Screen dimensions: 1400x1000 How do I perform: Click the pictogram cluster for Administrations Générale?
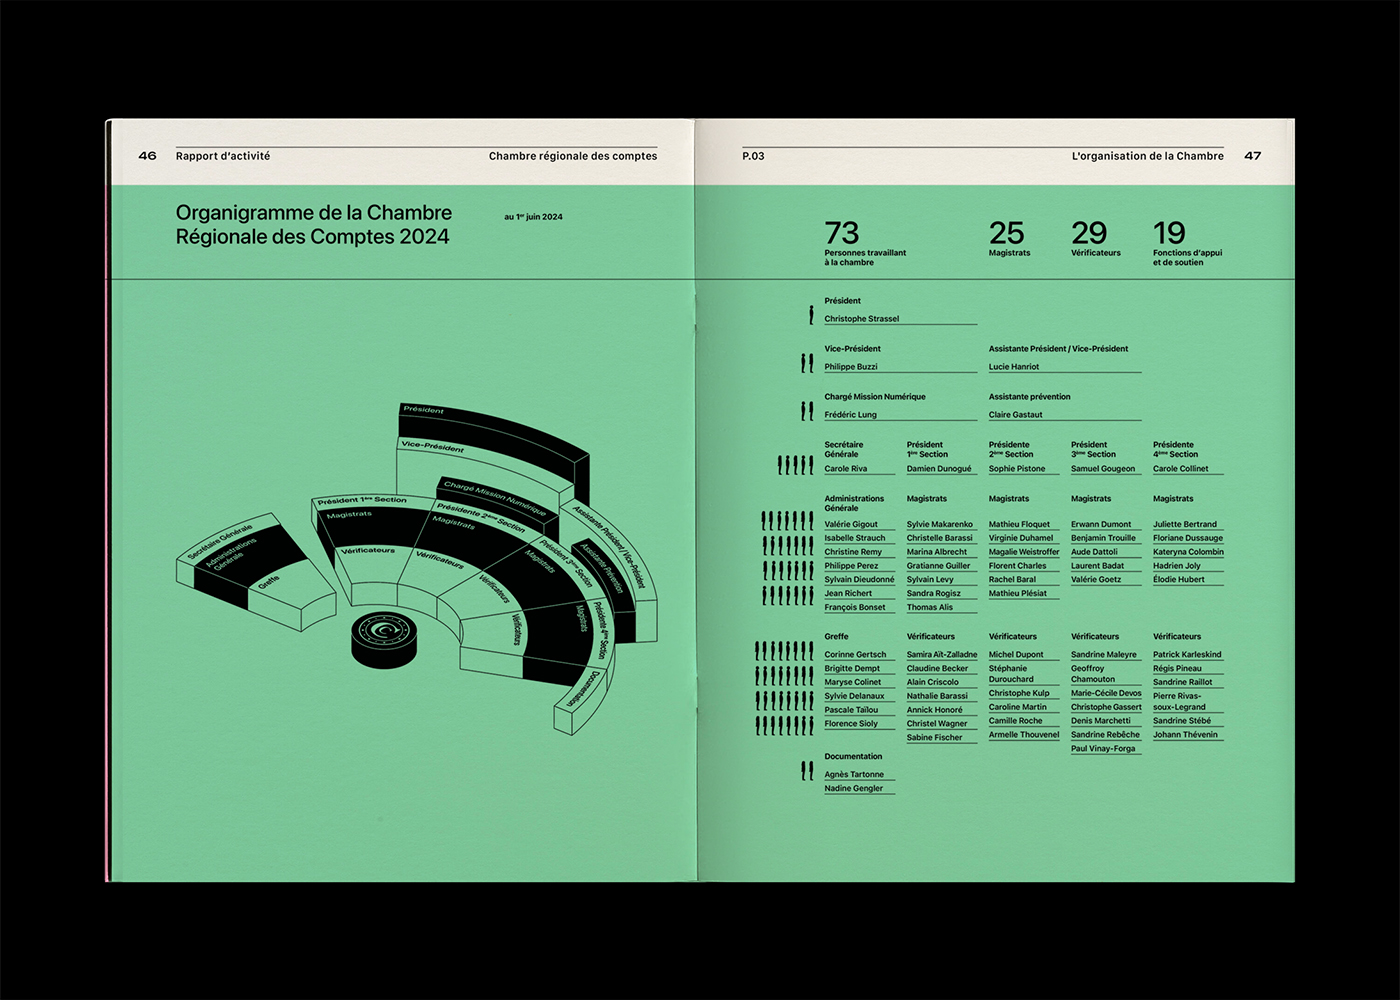[785, 560]
